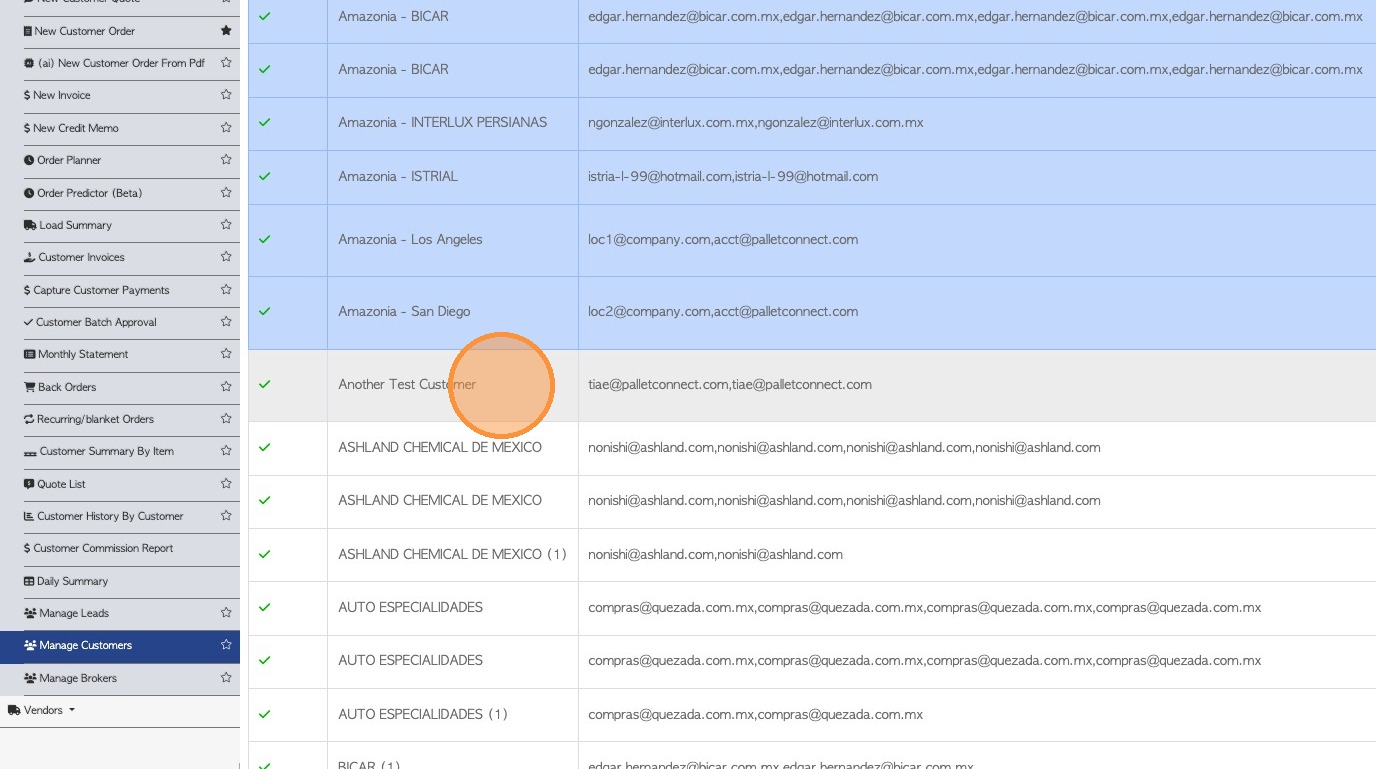Toggle the star next to Manage Brokers

tap(226, 678)
